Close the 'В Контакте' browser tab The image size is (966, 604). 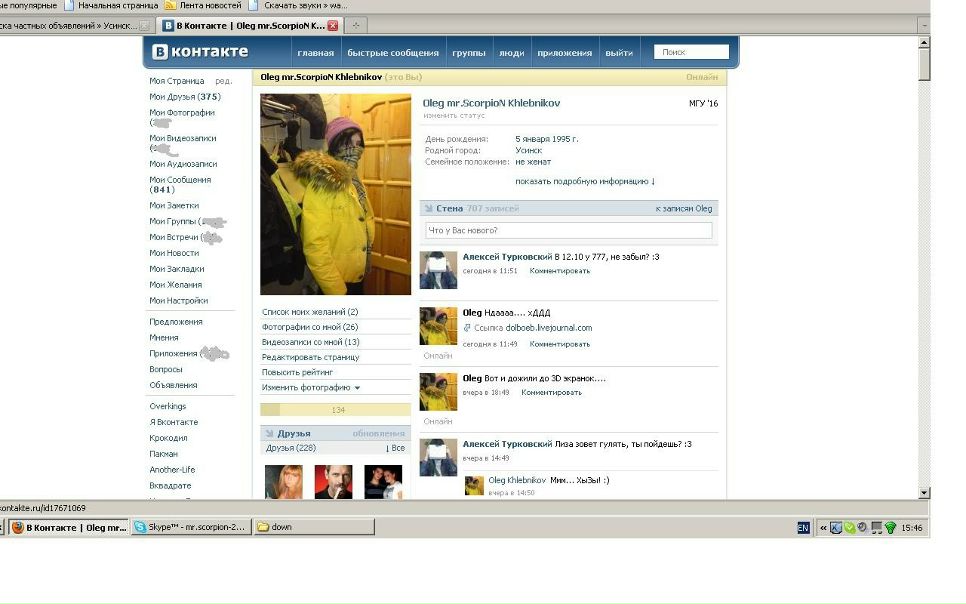(x=333, y=25)
